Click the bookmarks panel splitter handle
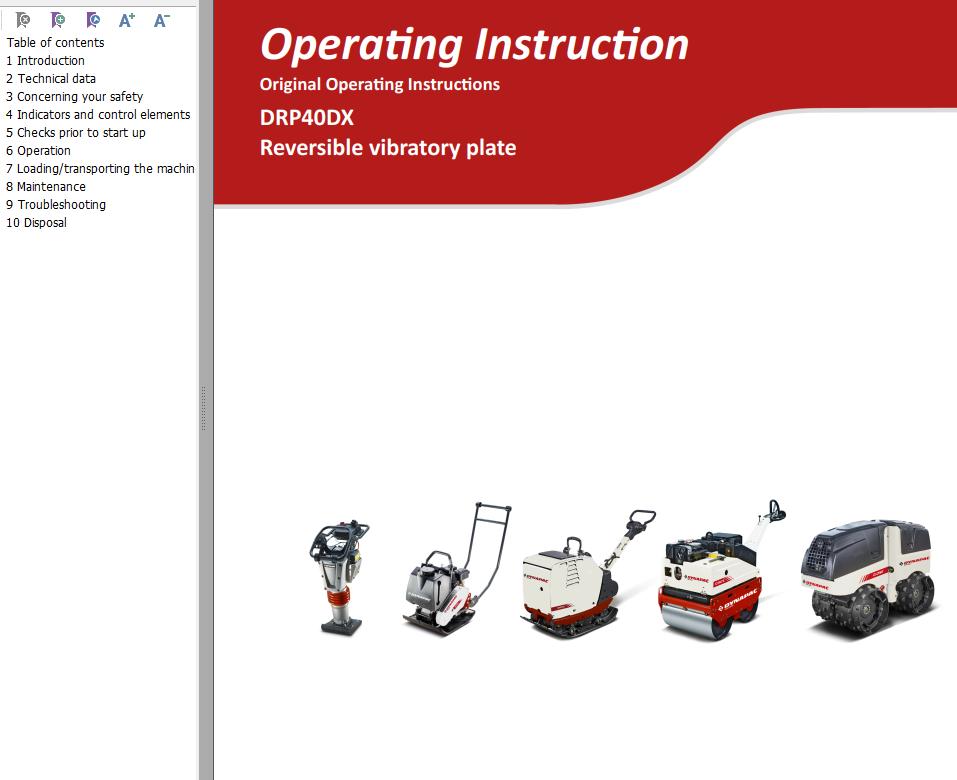957x780 pixels. pos(203,408)
